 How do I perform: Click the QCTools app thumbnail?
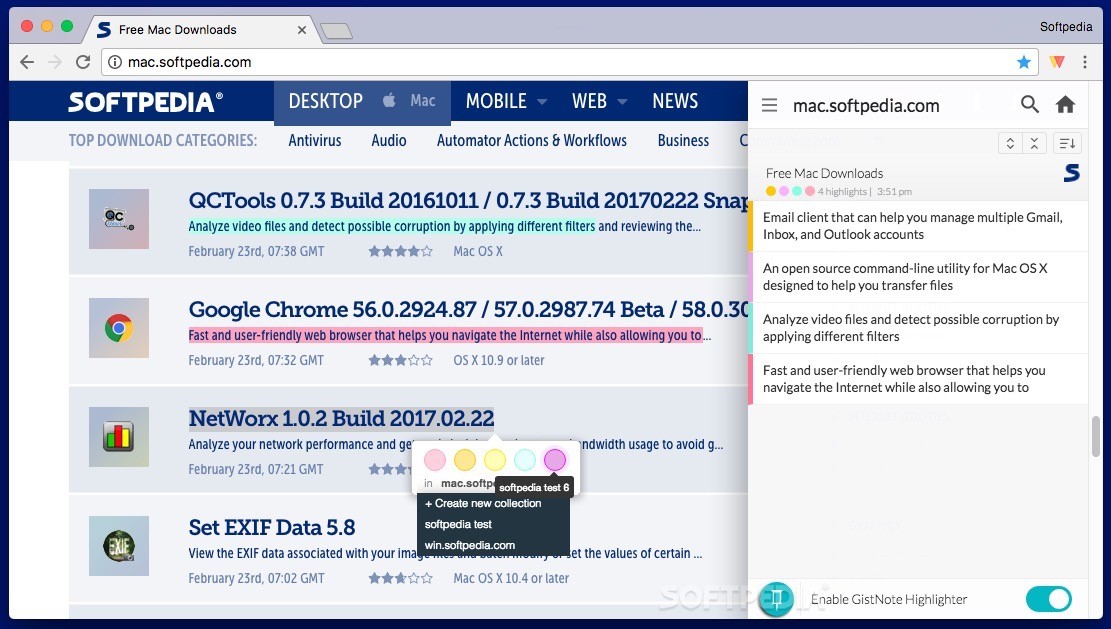(119, 219)
